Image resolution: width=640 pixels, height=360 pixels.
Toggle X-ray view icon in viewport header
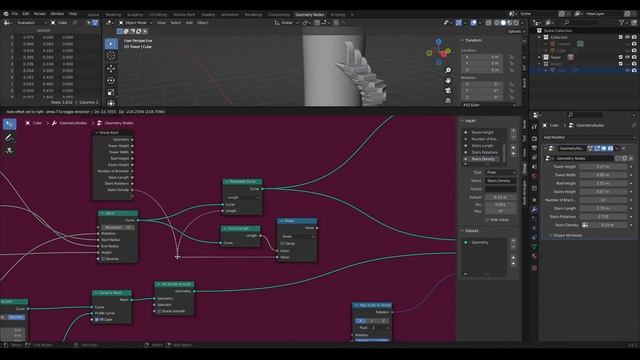488,23
